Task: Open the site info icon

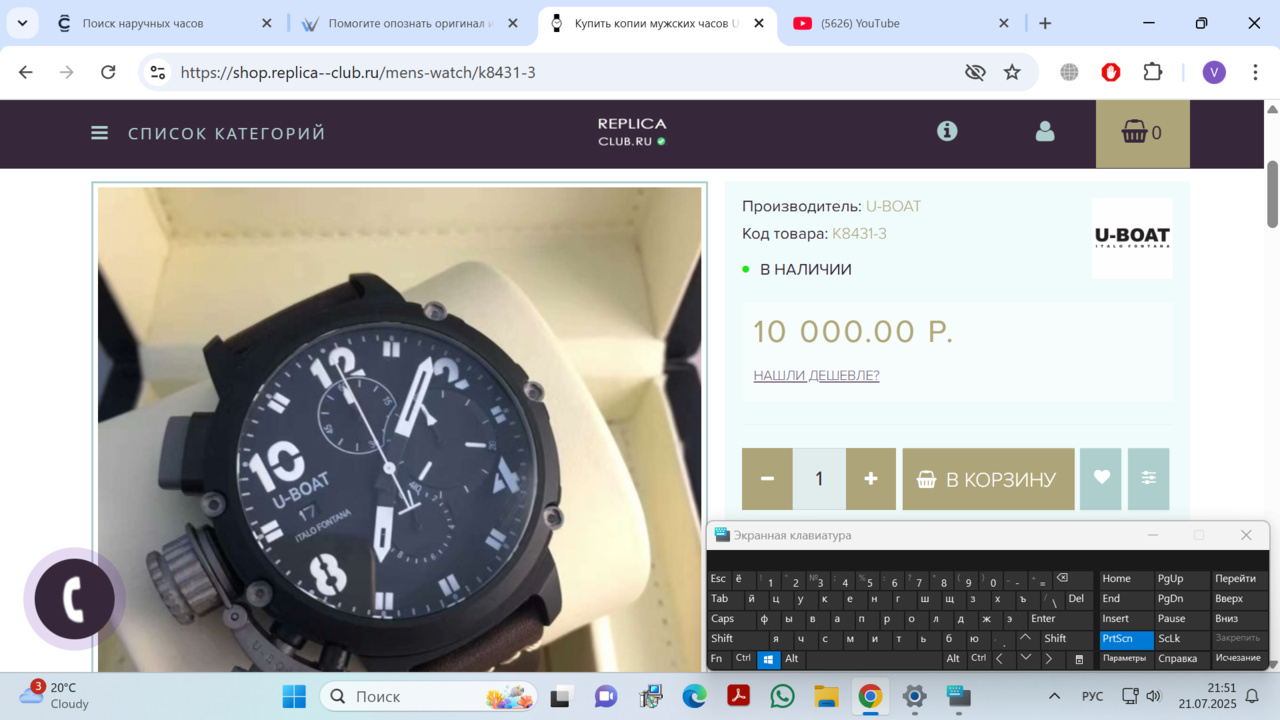Action: coord(947,131)
